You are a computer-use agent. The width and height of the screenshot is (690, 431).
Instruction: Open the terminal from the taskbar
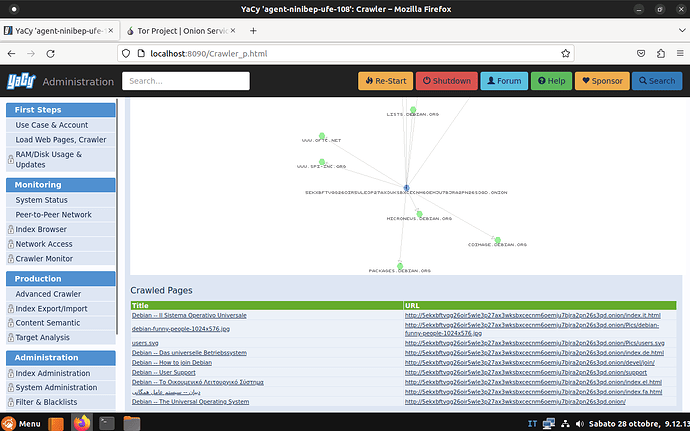(x=107, y=423)
